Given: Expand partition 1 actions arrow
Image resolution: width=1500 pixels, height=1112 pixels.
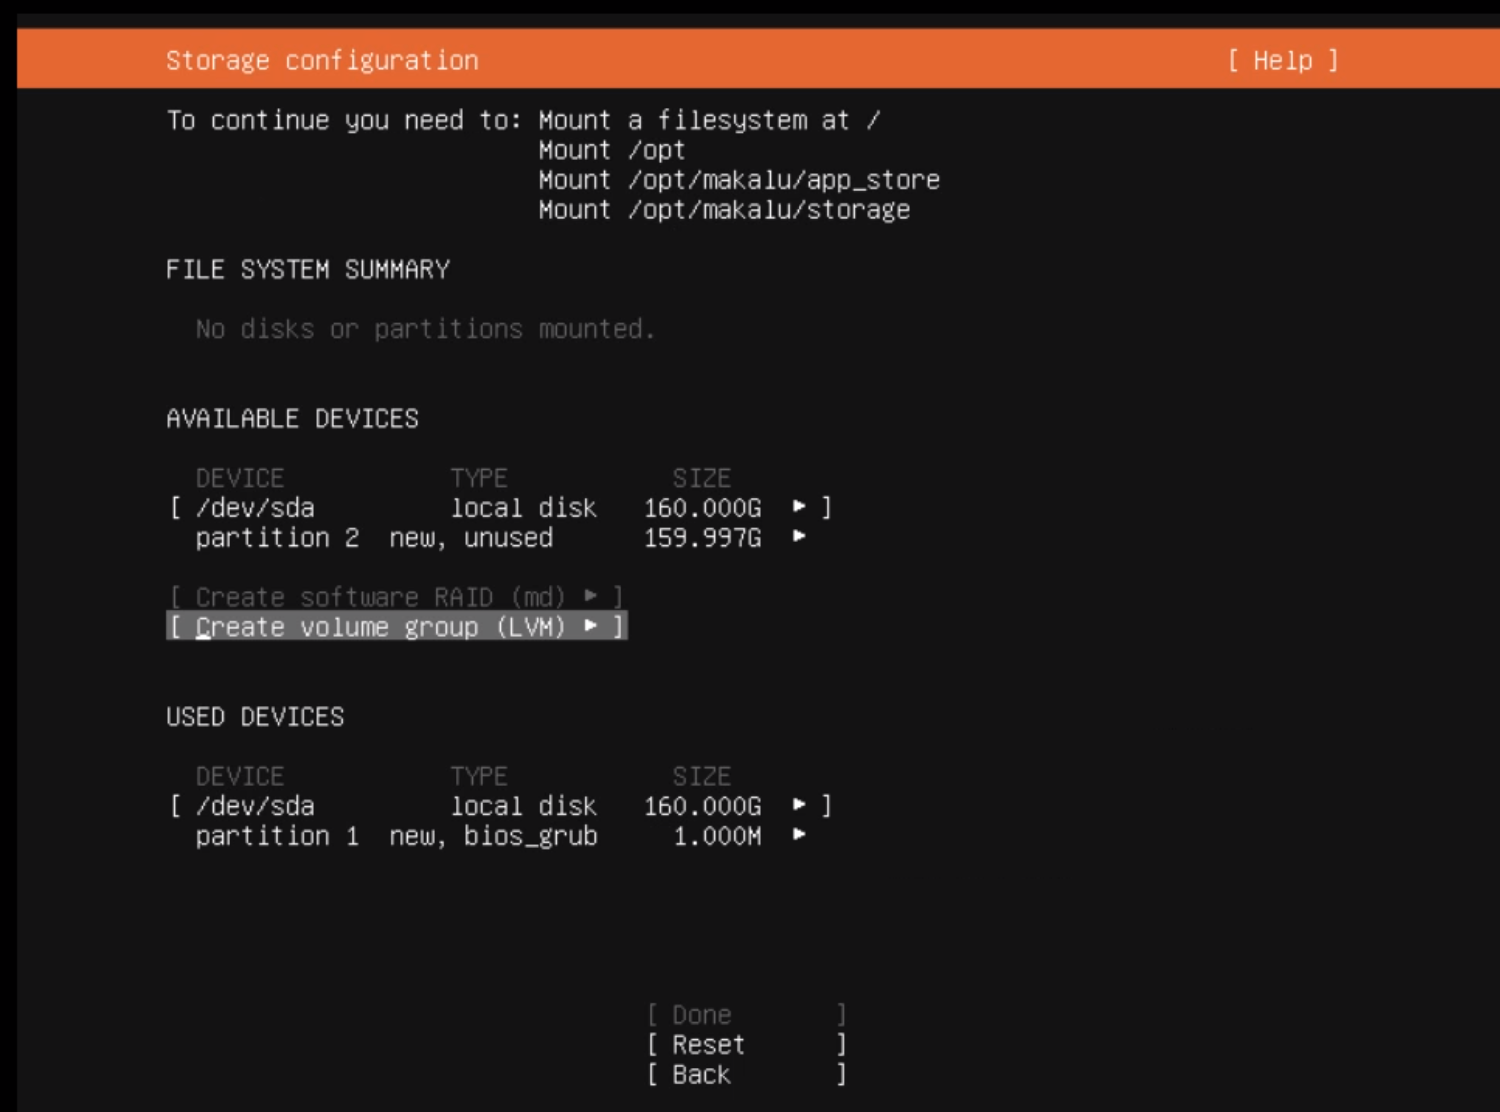Looking at the screenshot, I should pos(797,836).
